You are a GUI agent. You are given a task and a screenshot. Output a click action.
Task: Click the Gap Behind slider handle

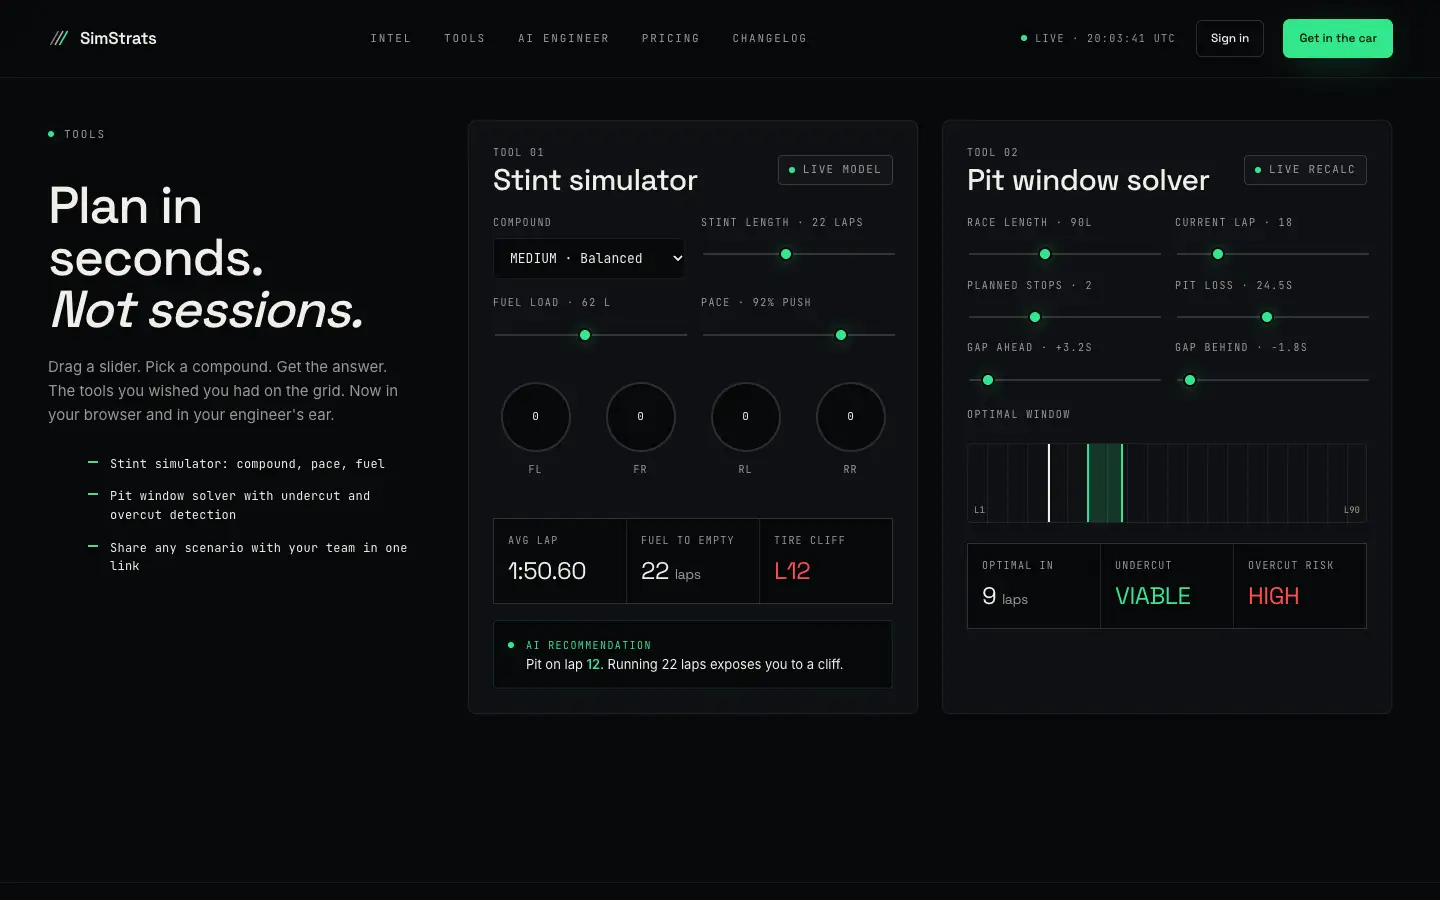(x=1190, y=380)
